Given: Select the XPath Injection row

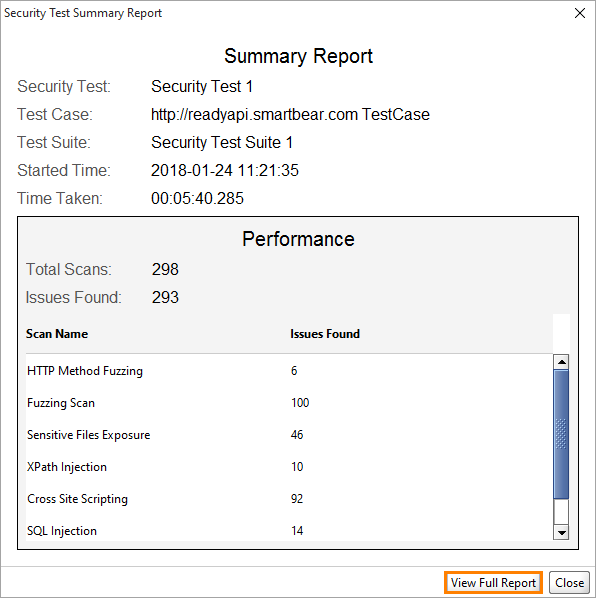Looking at the screenshot, I should pos(289,467).
